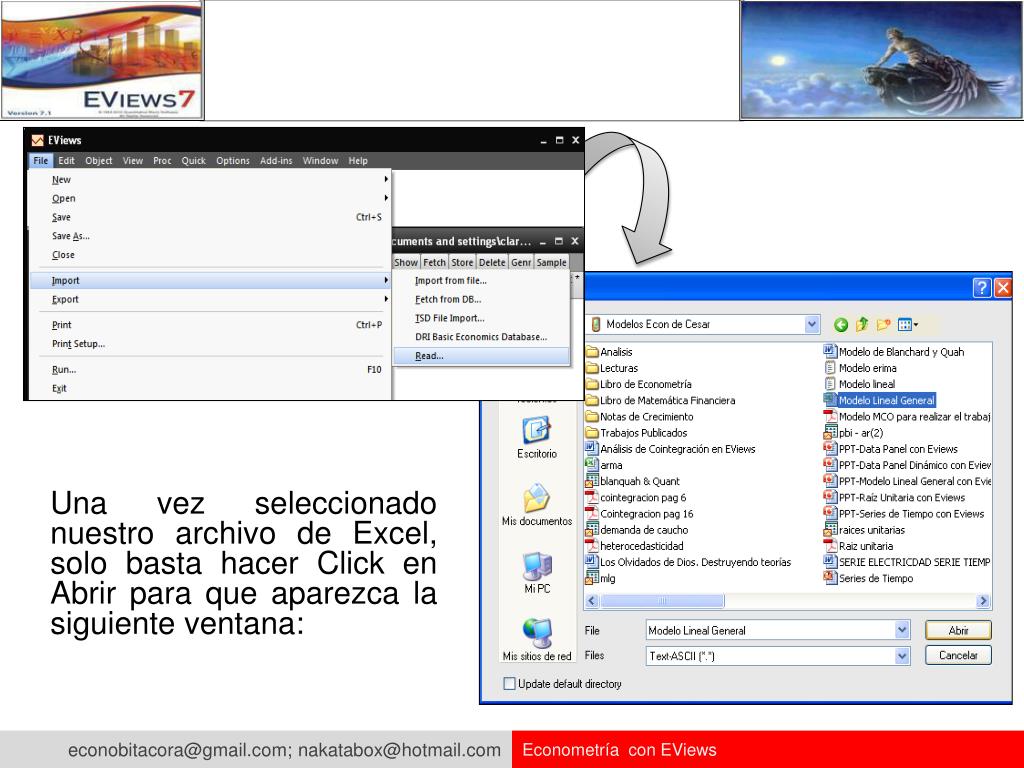The image size is (1024, 768).
Task: Click the green Back arrow icon
Action: 840,325
